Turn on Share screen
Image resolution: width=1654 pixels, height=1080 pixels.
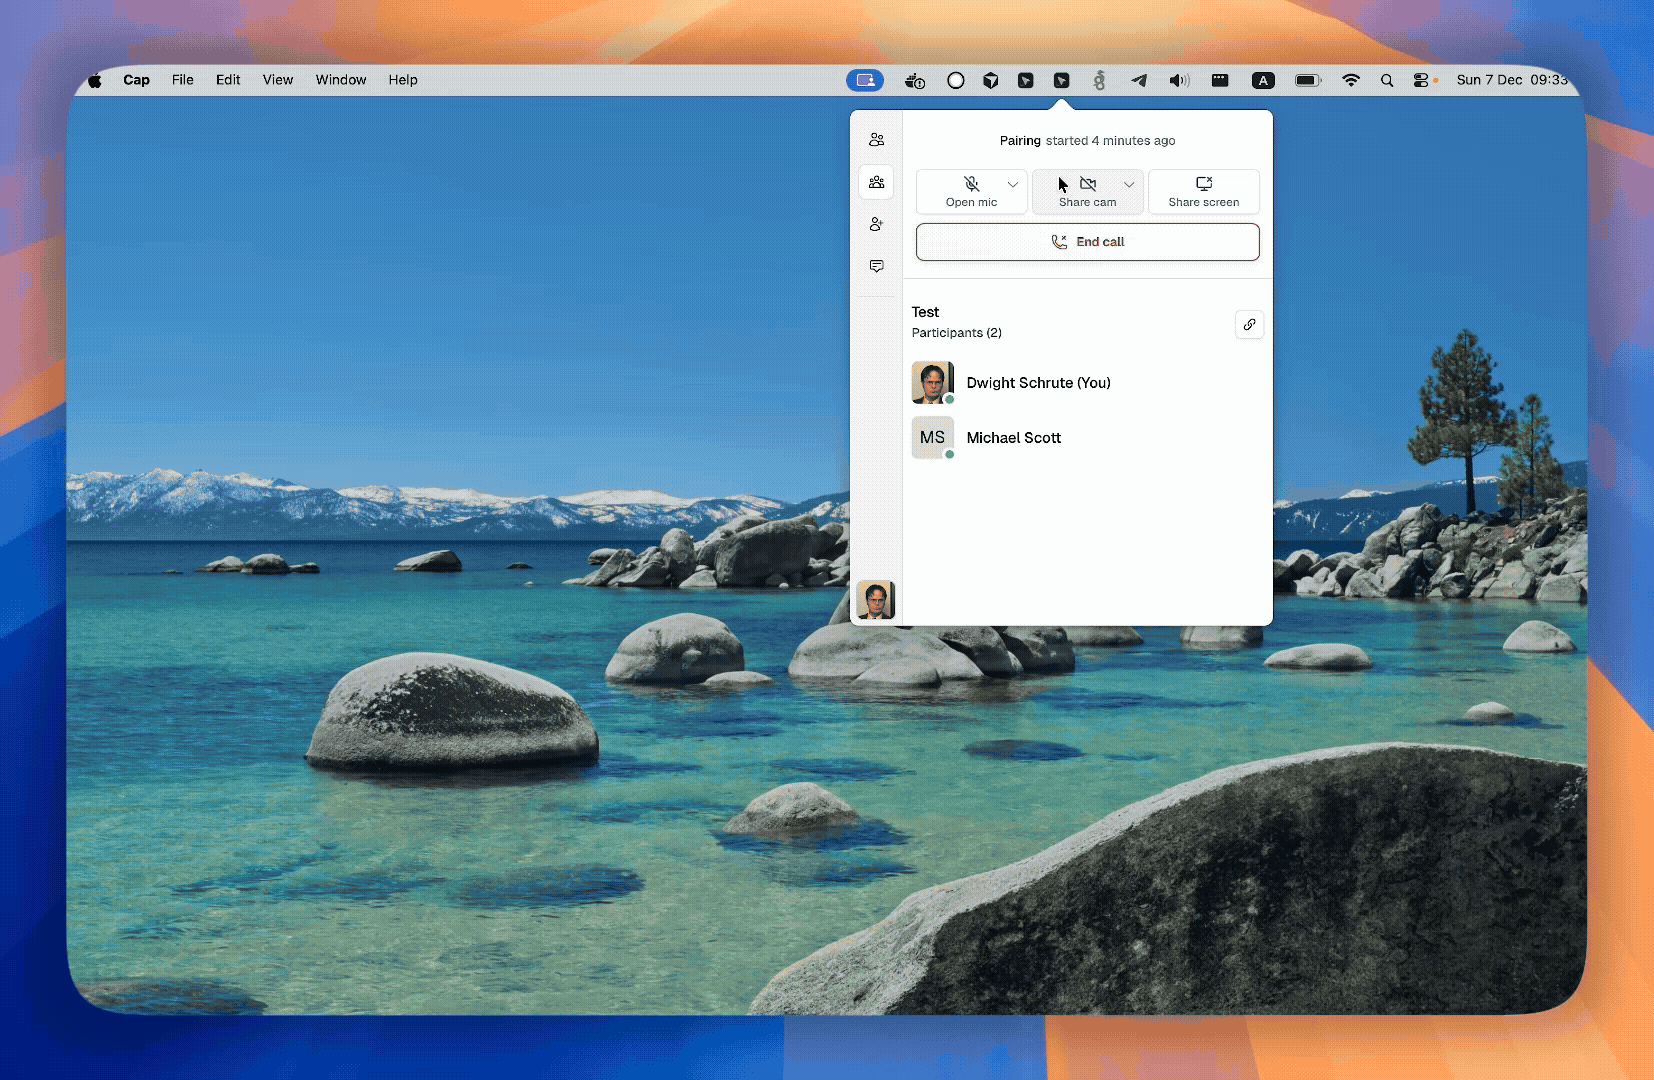[1203, 191]
